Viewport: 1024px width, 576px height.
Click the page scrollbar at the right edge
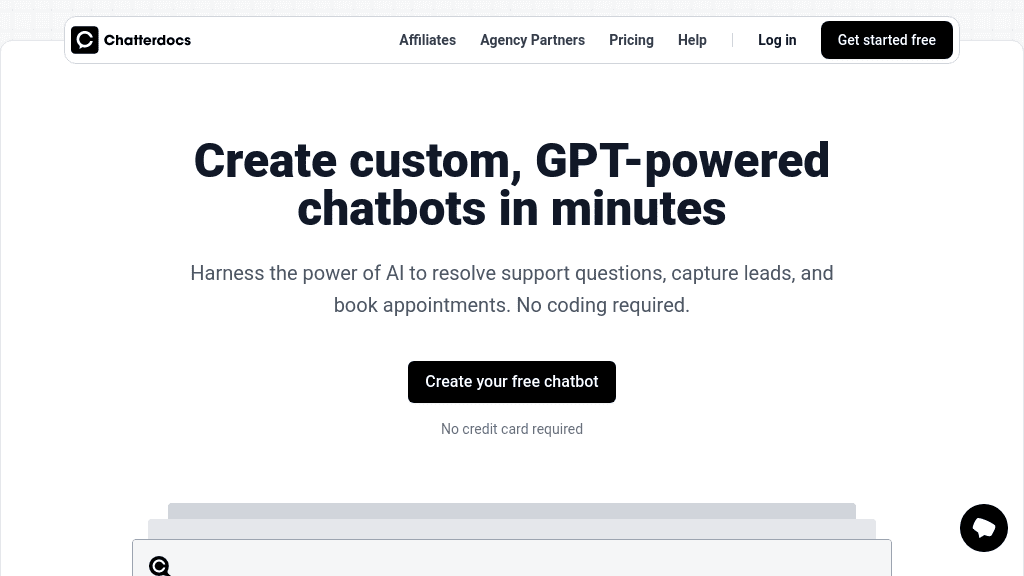click(x=1019, y=288)
